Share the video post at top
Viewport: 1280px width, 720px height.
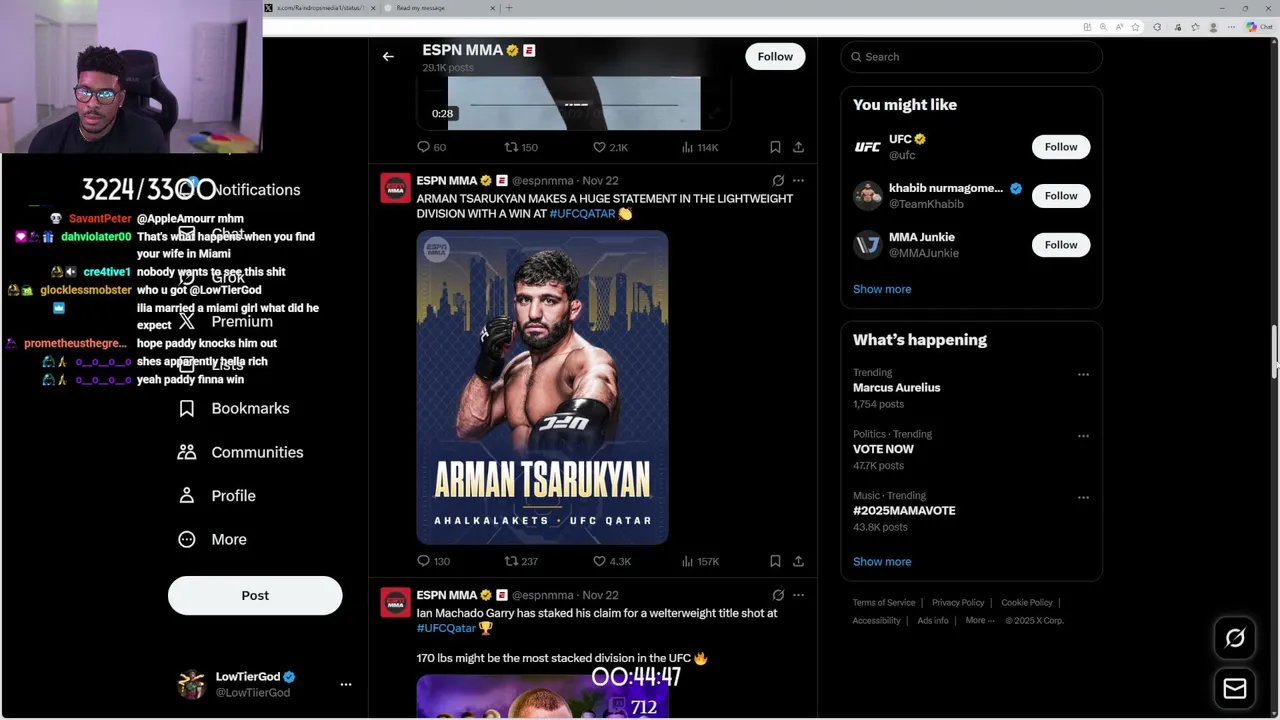[798, 147]
